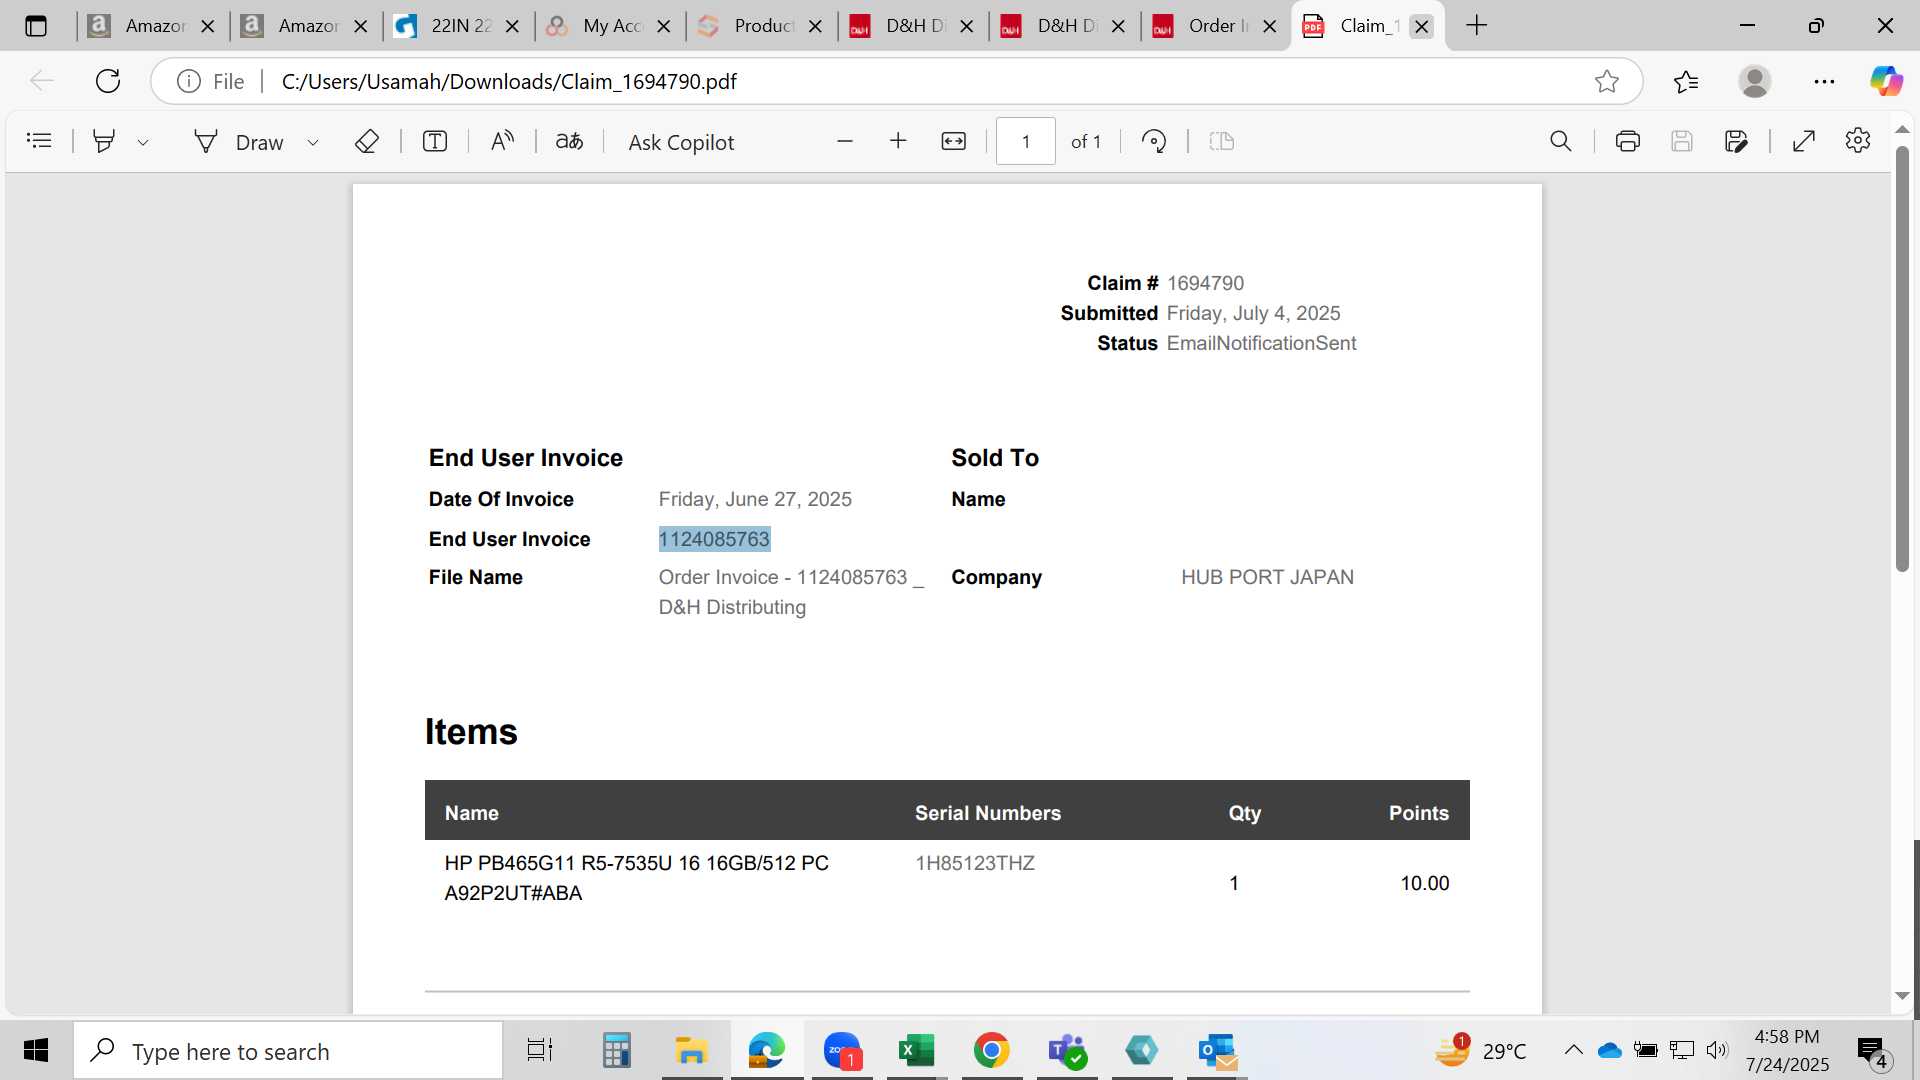Screen dimensions: 1920x1080
Task: Open Microsoft Teams from the taskbar
Action: click(x=1066, y=1051)
